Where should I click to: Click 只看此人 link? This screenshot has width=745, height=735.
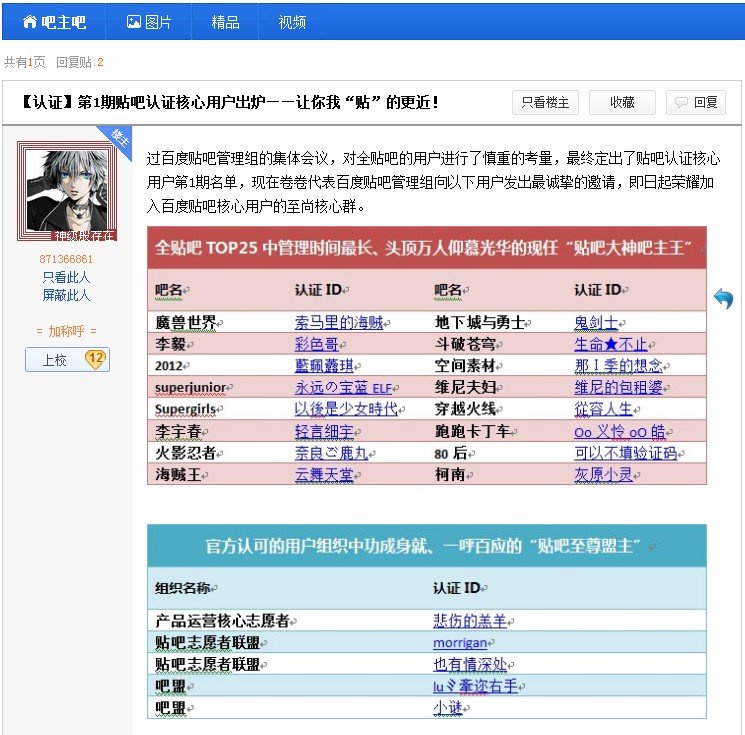tap(66, 277)
